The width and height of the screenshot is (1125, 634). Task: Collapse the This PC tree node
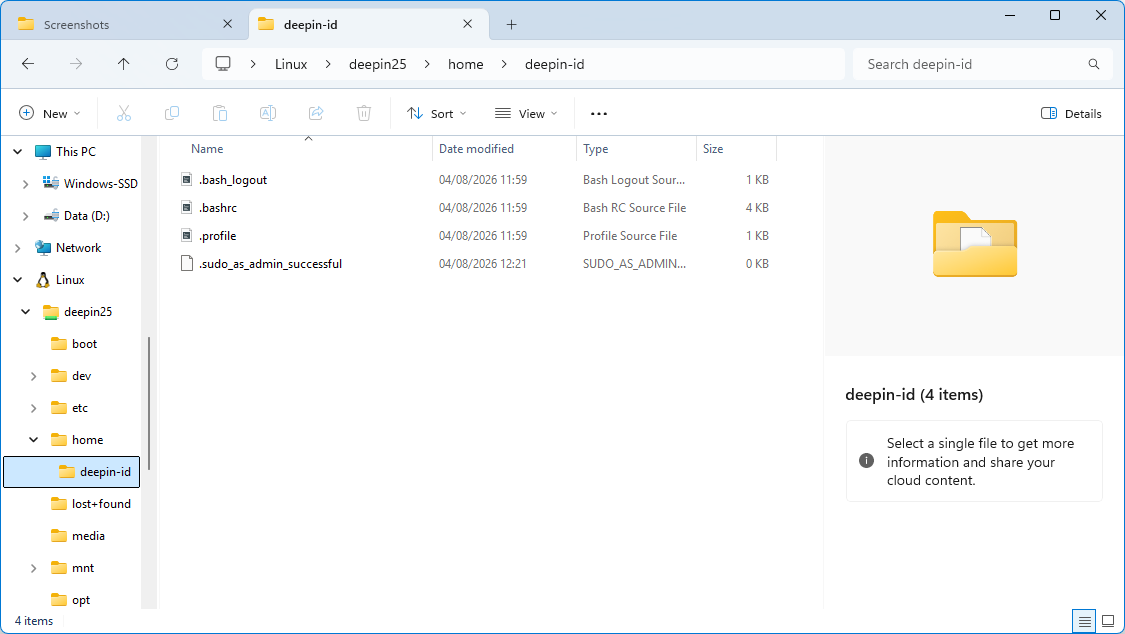(x=18, y=151)
